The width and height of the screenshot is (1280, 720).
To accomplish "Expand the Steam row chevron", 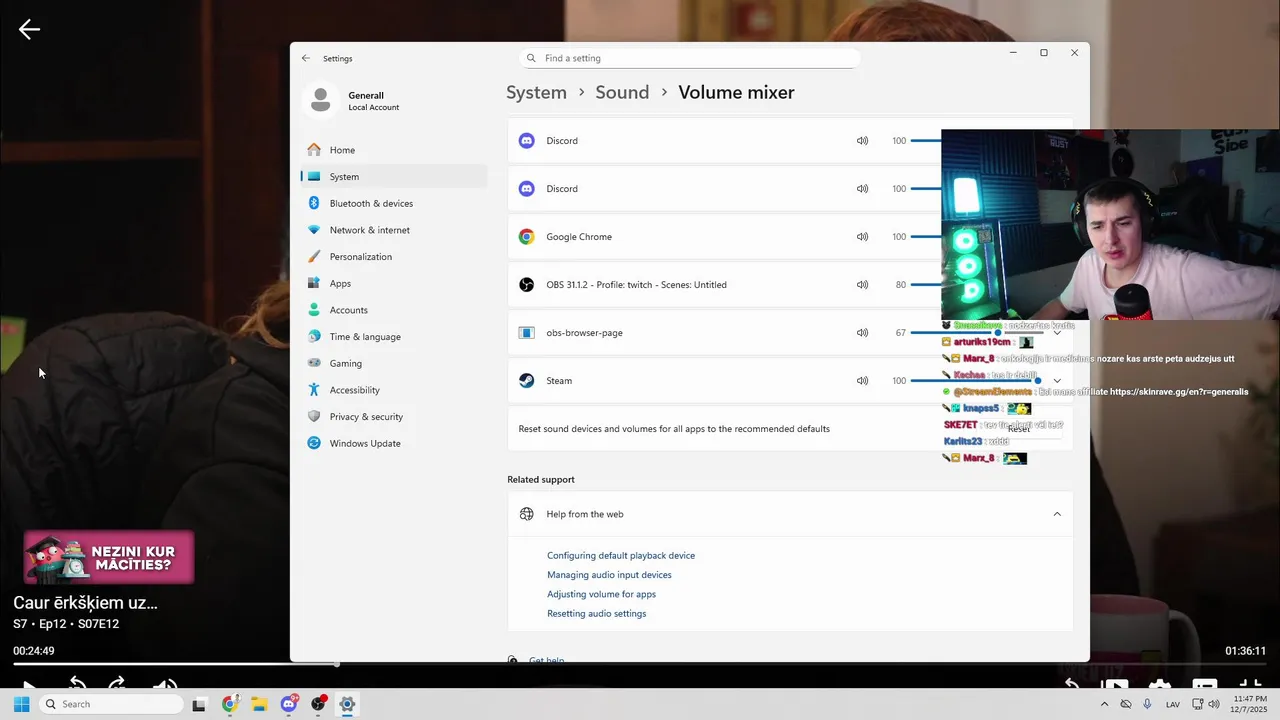I will point(1057,381).
